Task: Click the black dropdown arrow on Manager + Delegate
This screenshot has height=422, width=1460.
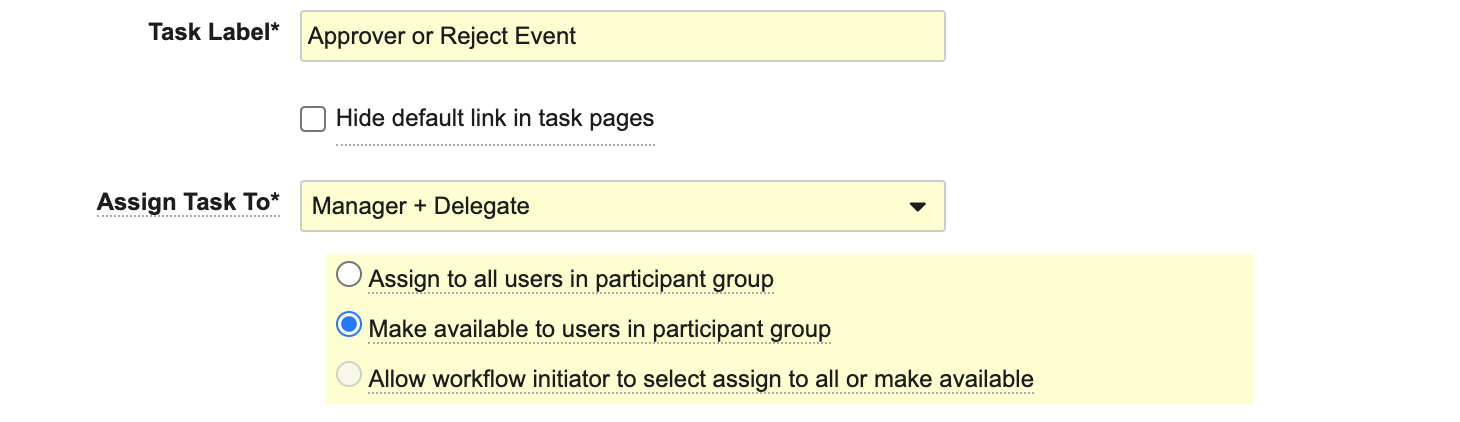Action: [917, 207]
